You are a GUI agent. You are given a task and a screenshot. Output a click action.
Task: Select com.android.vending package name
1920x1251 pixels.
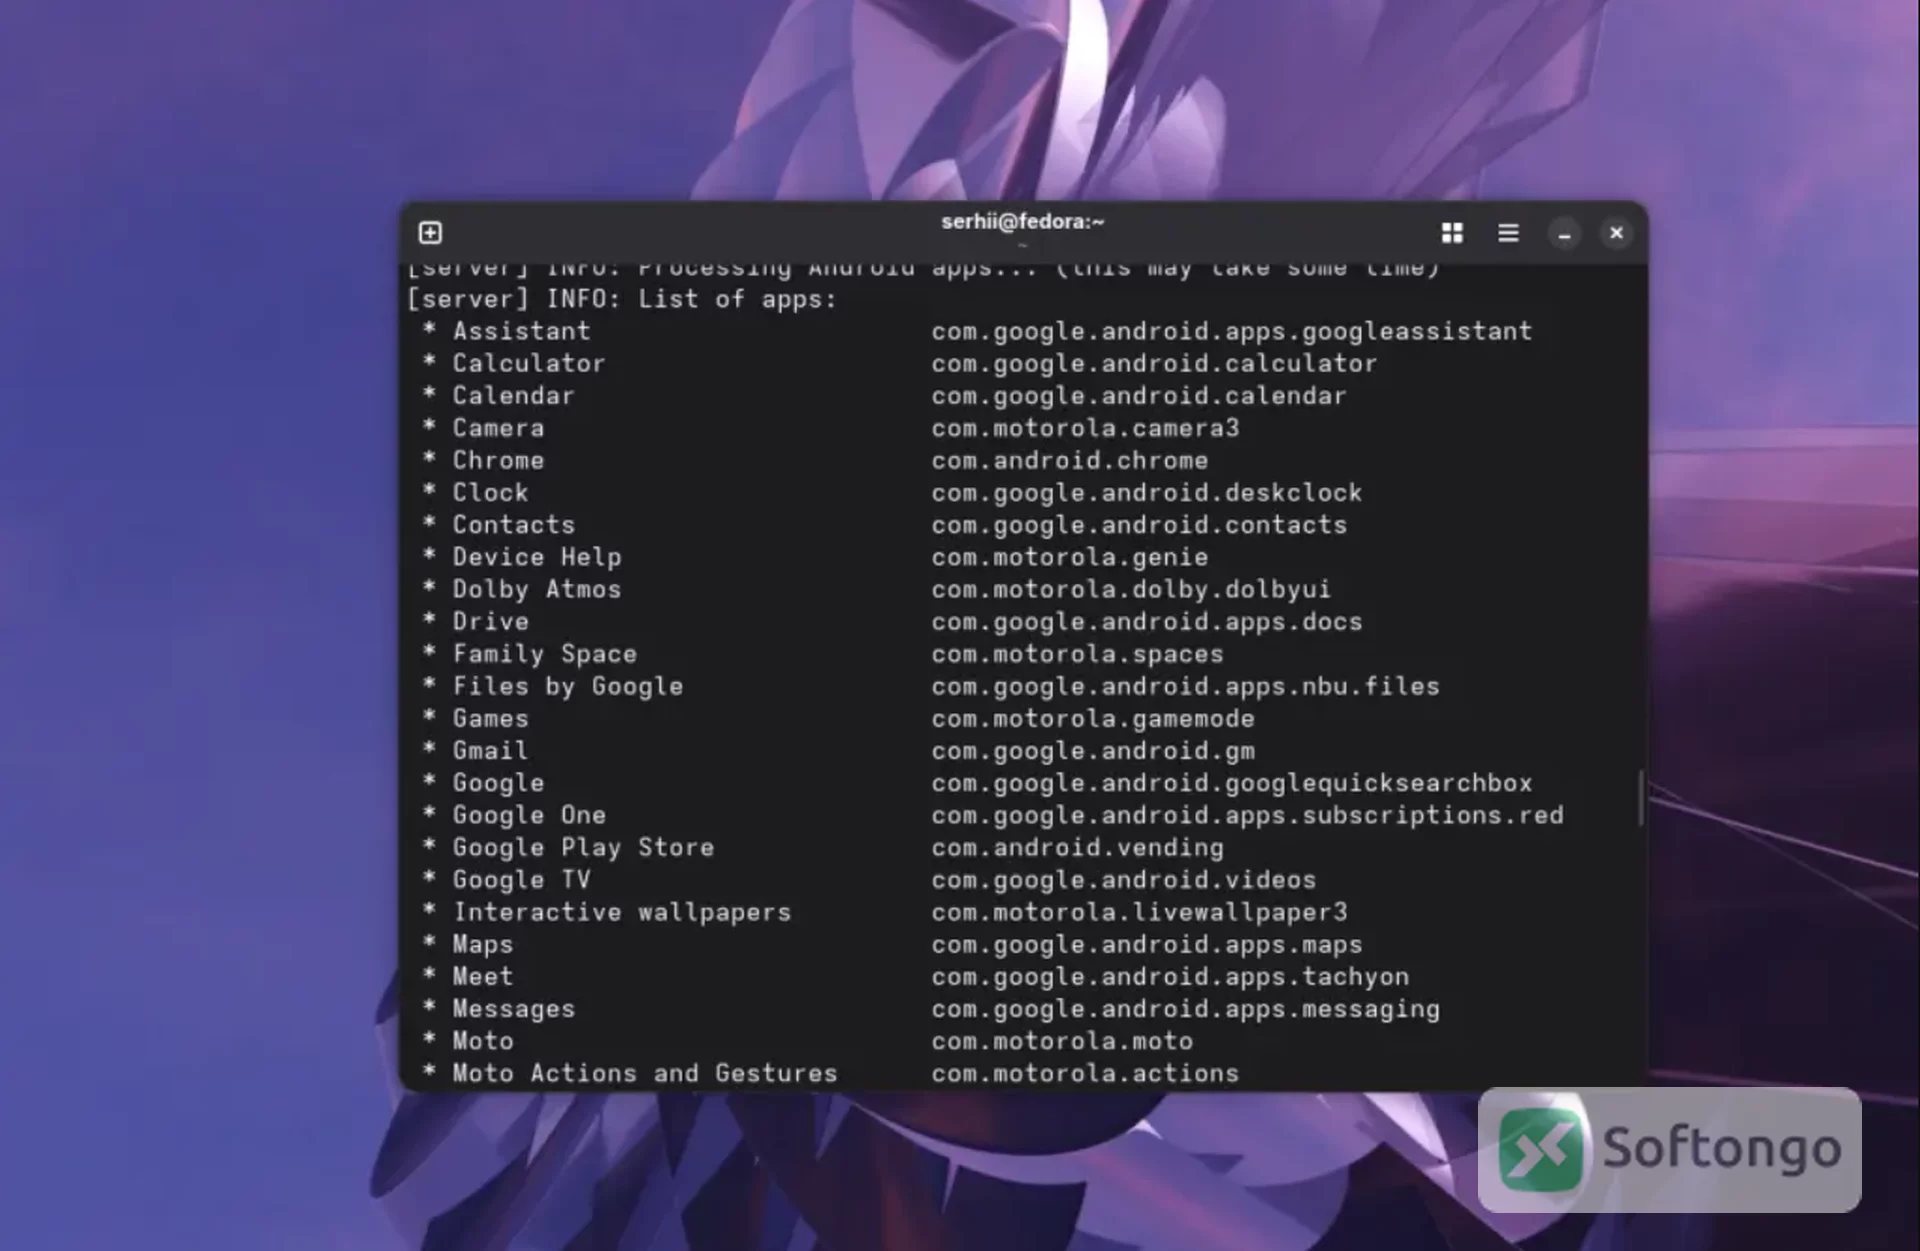1077,847
